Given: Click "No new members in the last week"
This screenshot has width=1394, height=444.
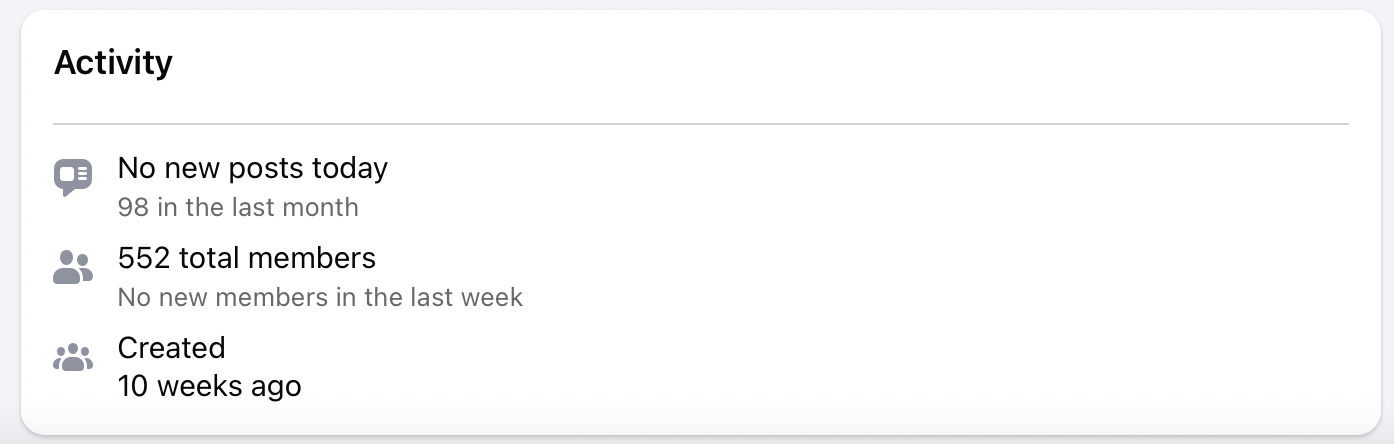Looking at the screenshot, I should tap(320, 297).
